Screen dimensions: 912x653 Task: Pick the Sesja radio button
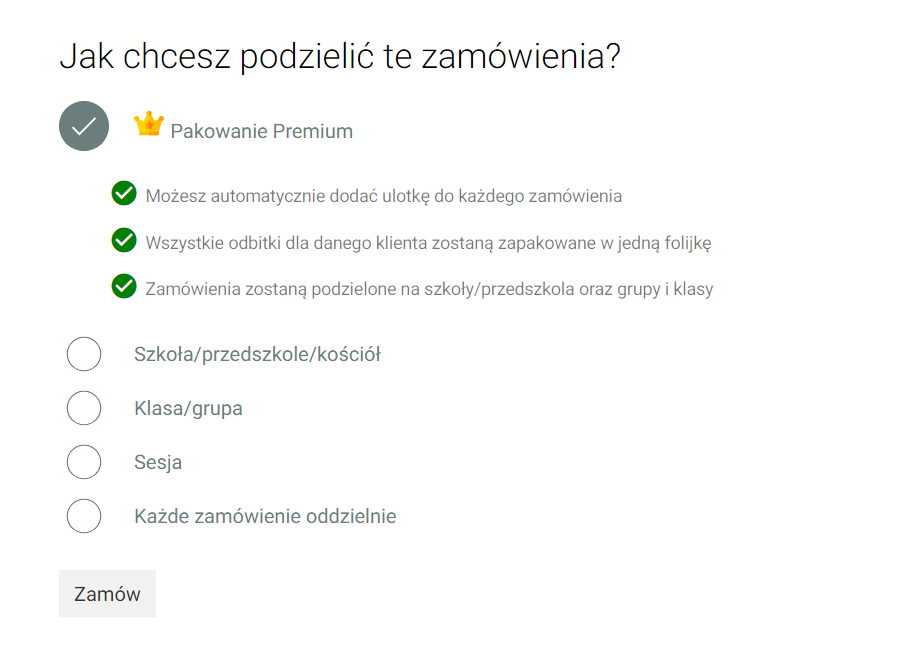pos(84,462)
